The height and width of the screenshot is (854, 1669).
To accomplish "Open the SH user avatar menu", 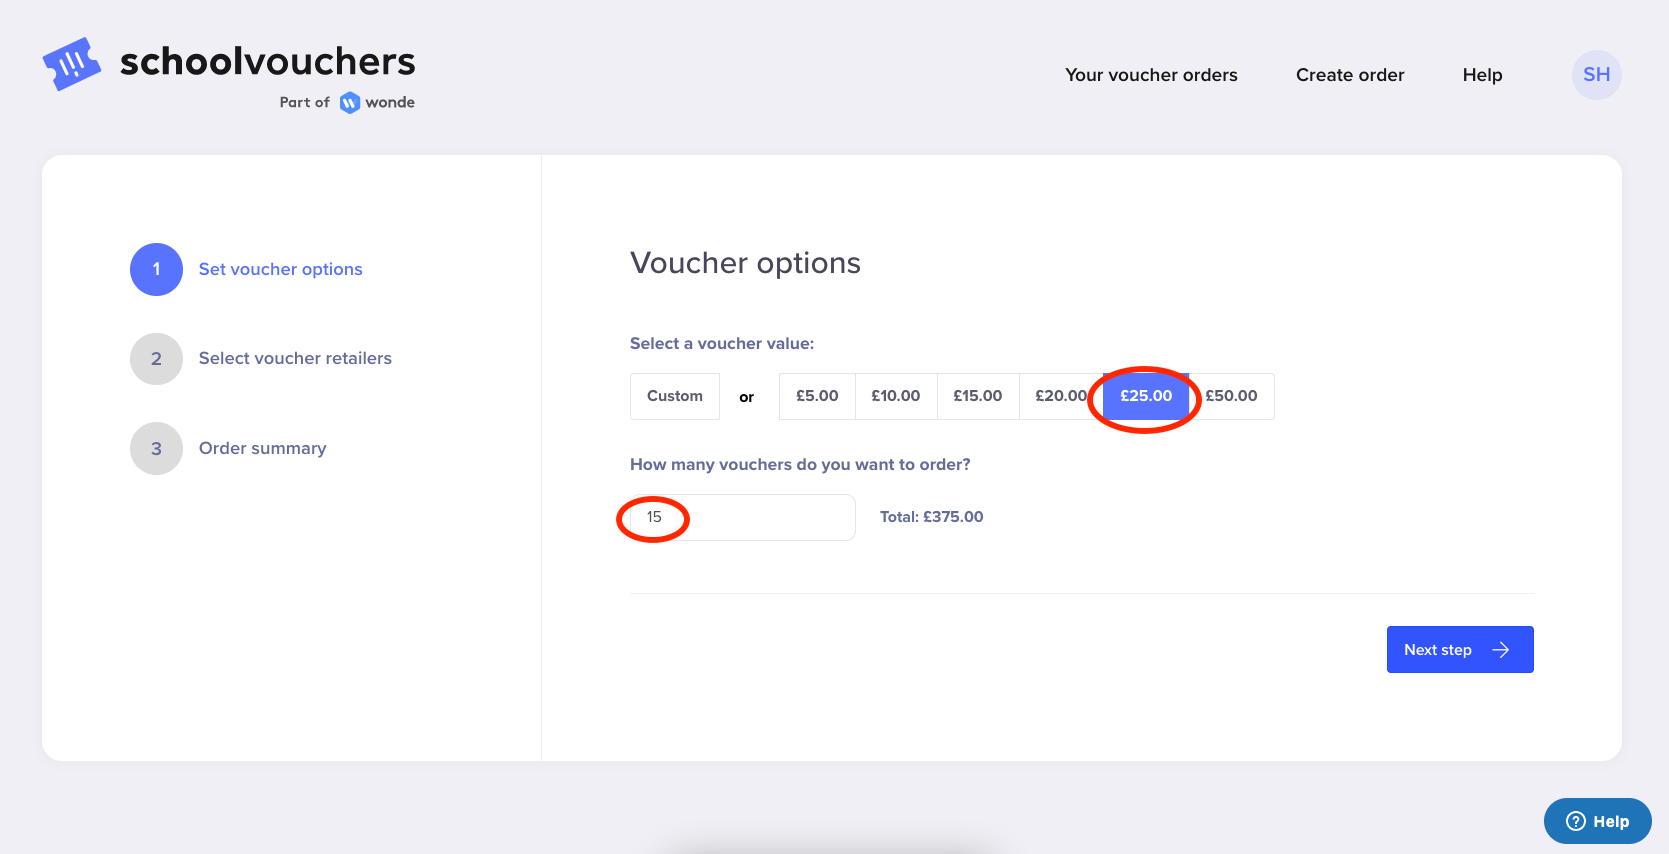I will click(1596, 75).
